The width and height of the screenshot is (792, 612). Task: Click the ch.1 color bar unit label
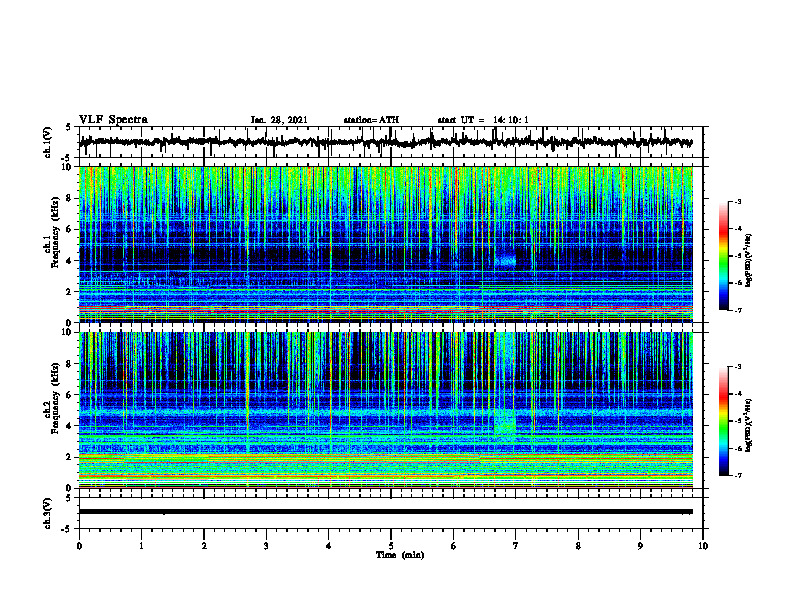pos(749,261)
